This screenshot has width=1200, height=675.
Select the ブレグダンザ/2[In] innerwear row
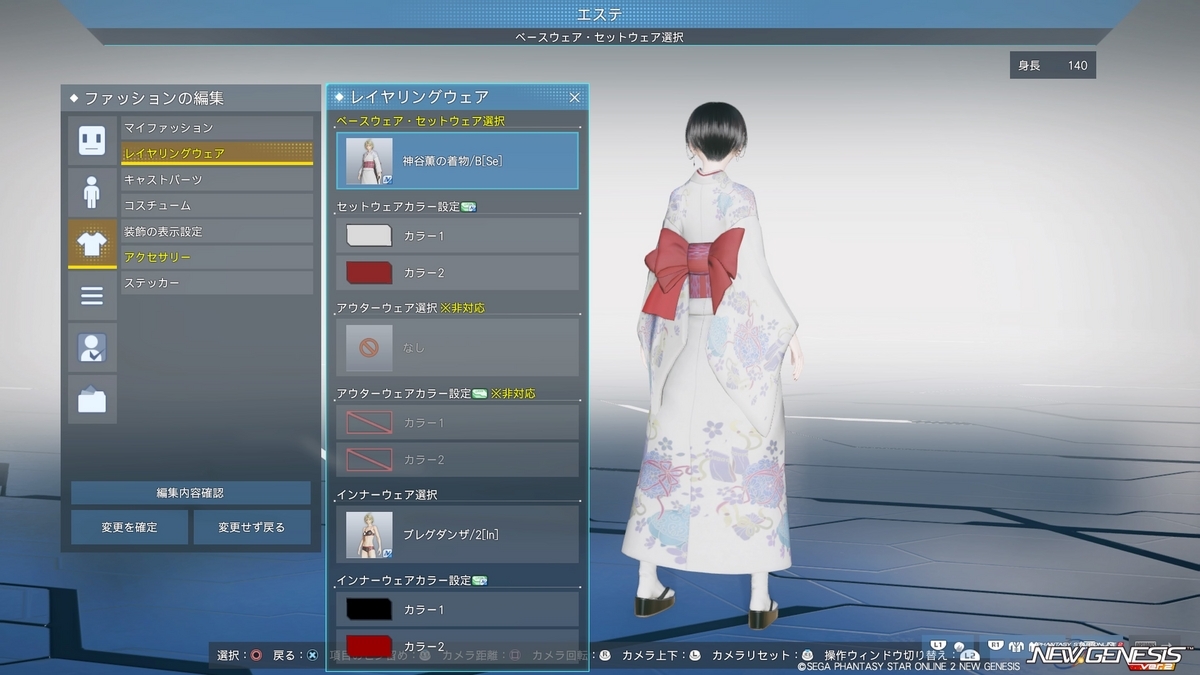pyautogui.click(x=458, y=534)
